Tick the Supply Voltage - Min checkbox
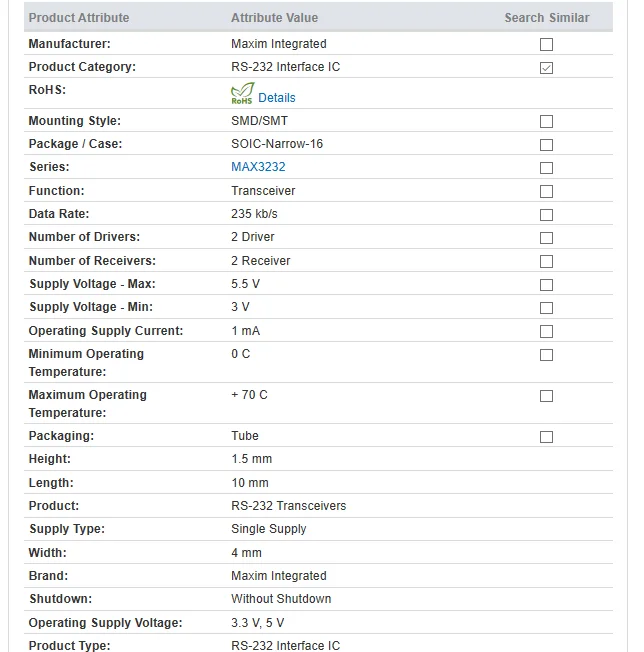The height and width of the screenshot is (652, 644). (x=546, y=308)
